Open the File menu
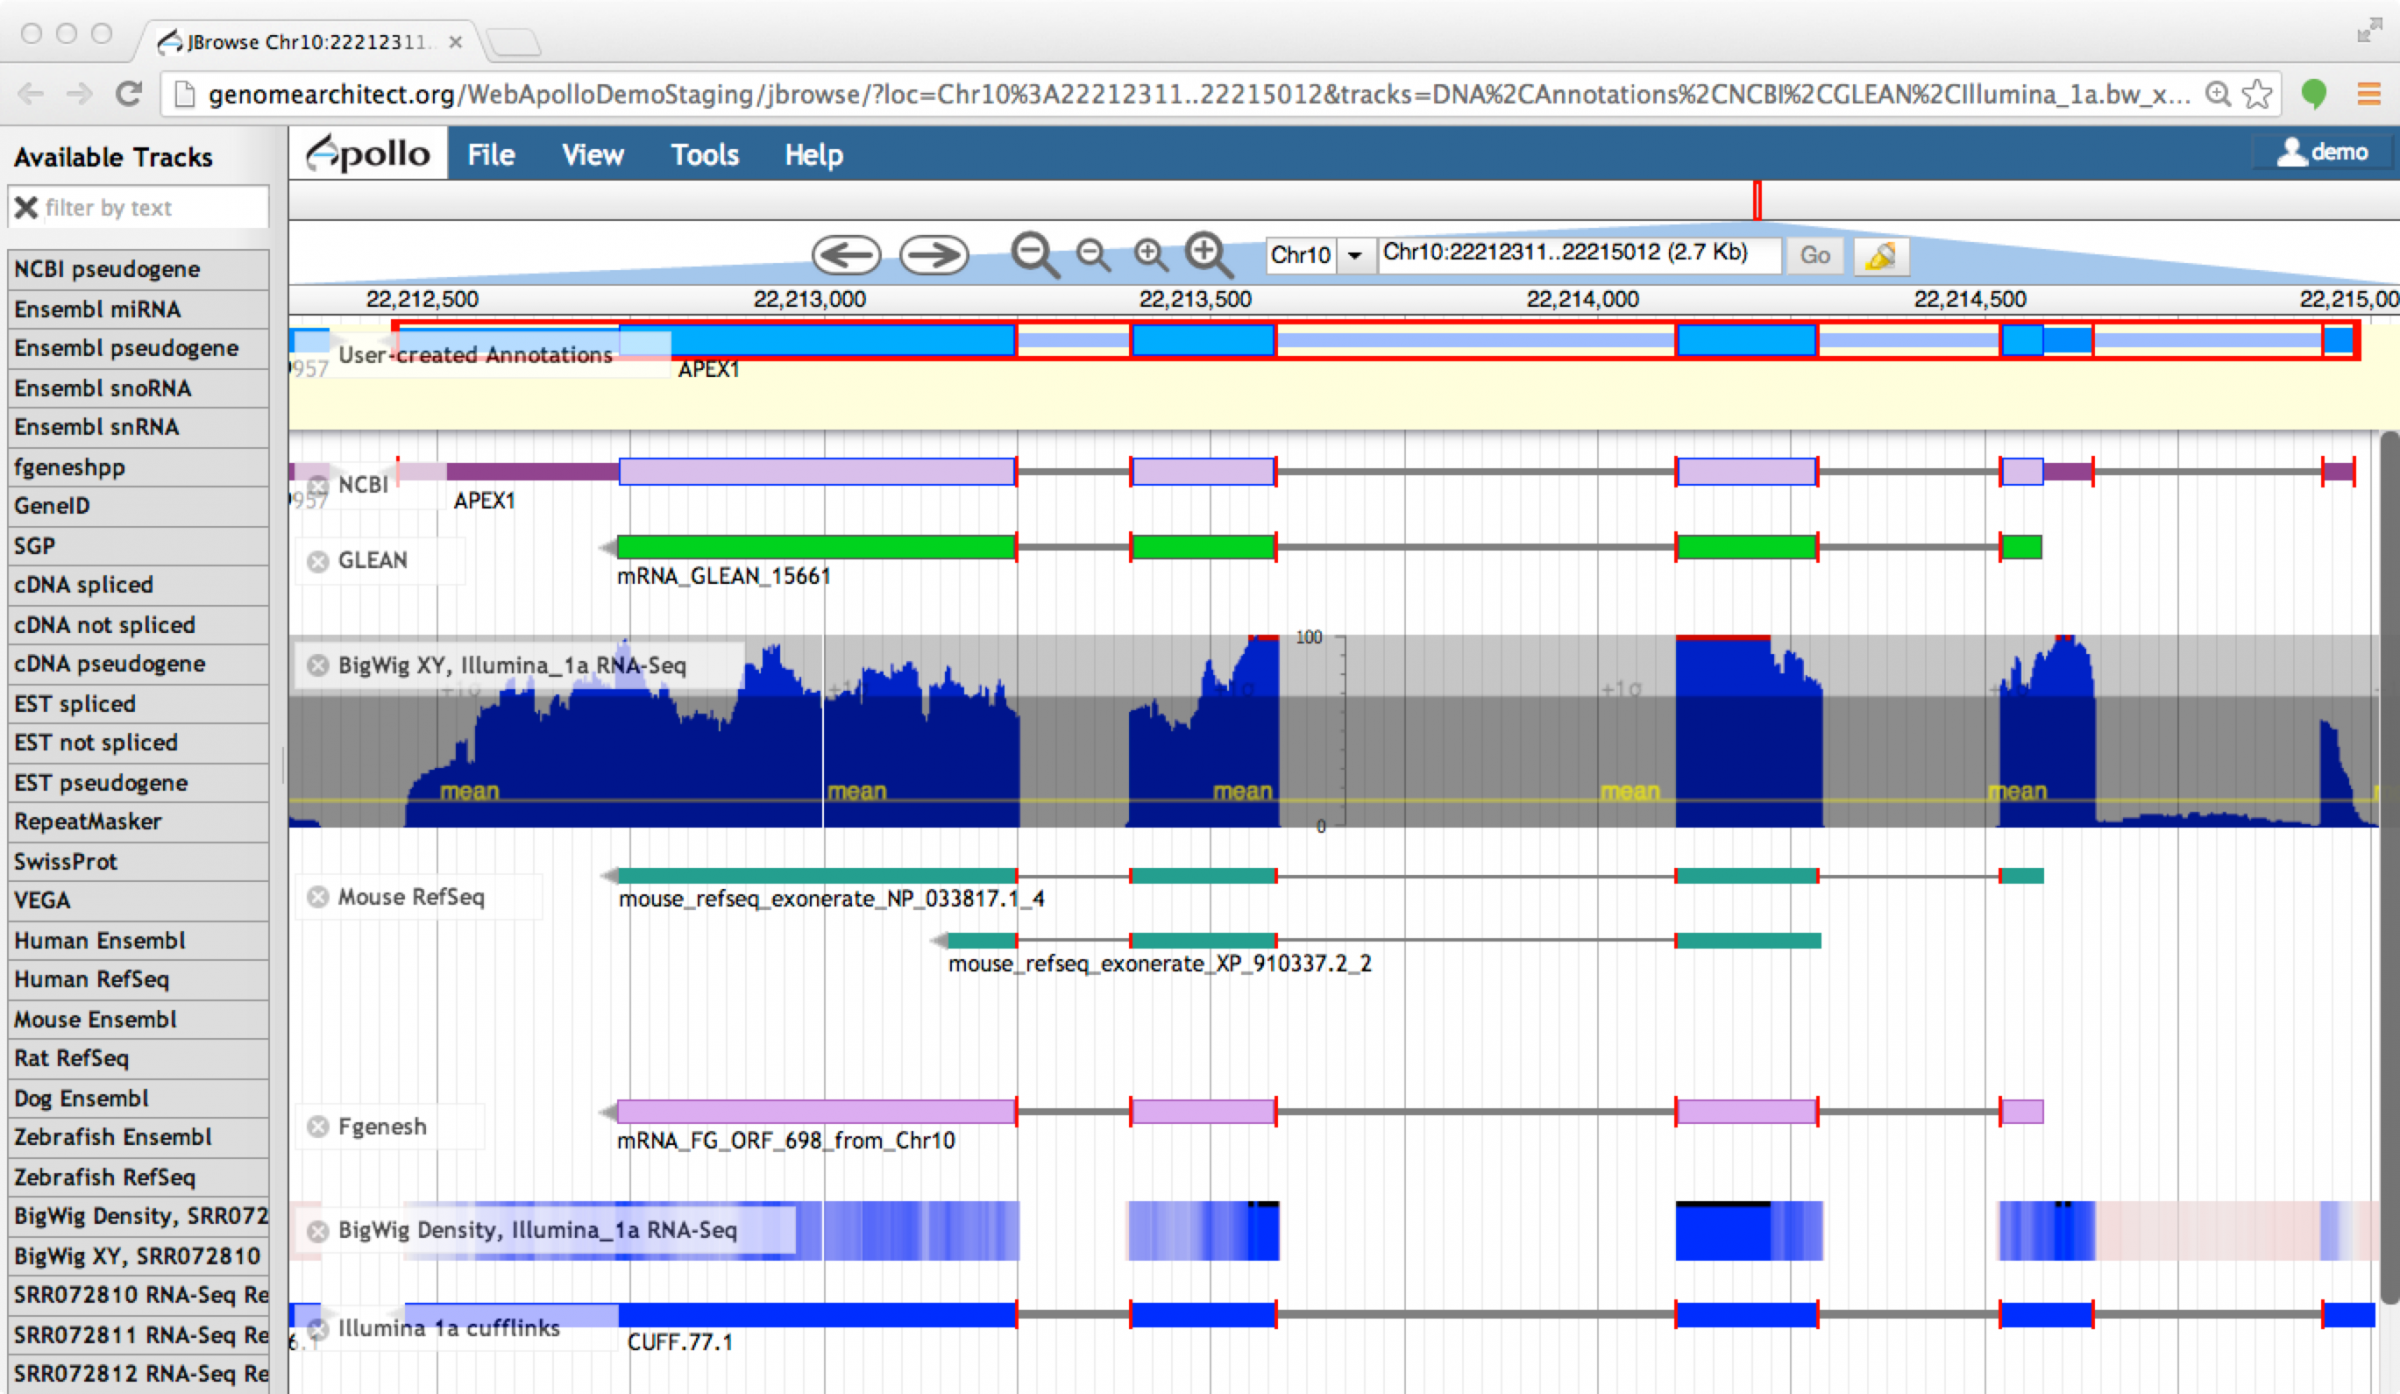Screen dimensions: 2400x1394 click(x=491, y=154)
